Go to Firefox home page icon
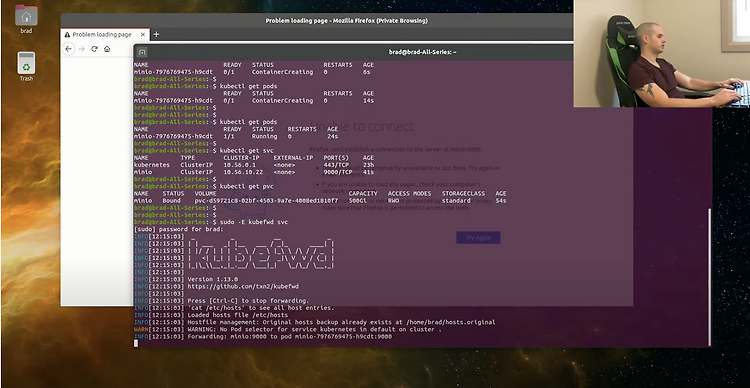This screenshot has height=388, width=750. (x=107, y=49)
